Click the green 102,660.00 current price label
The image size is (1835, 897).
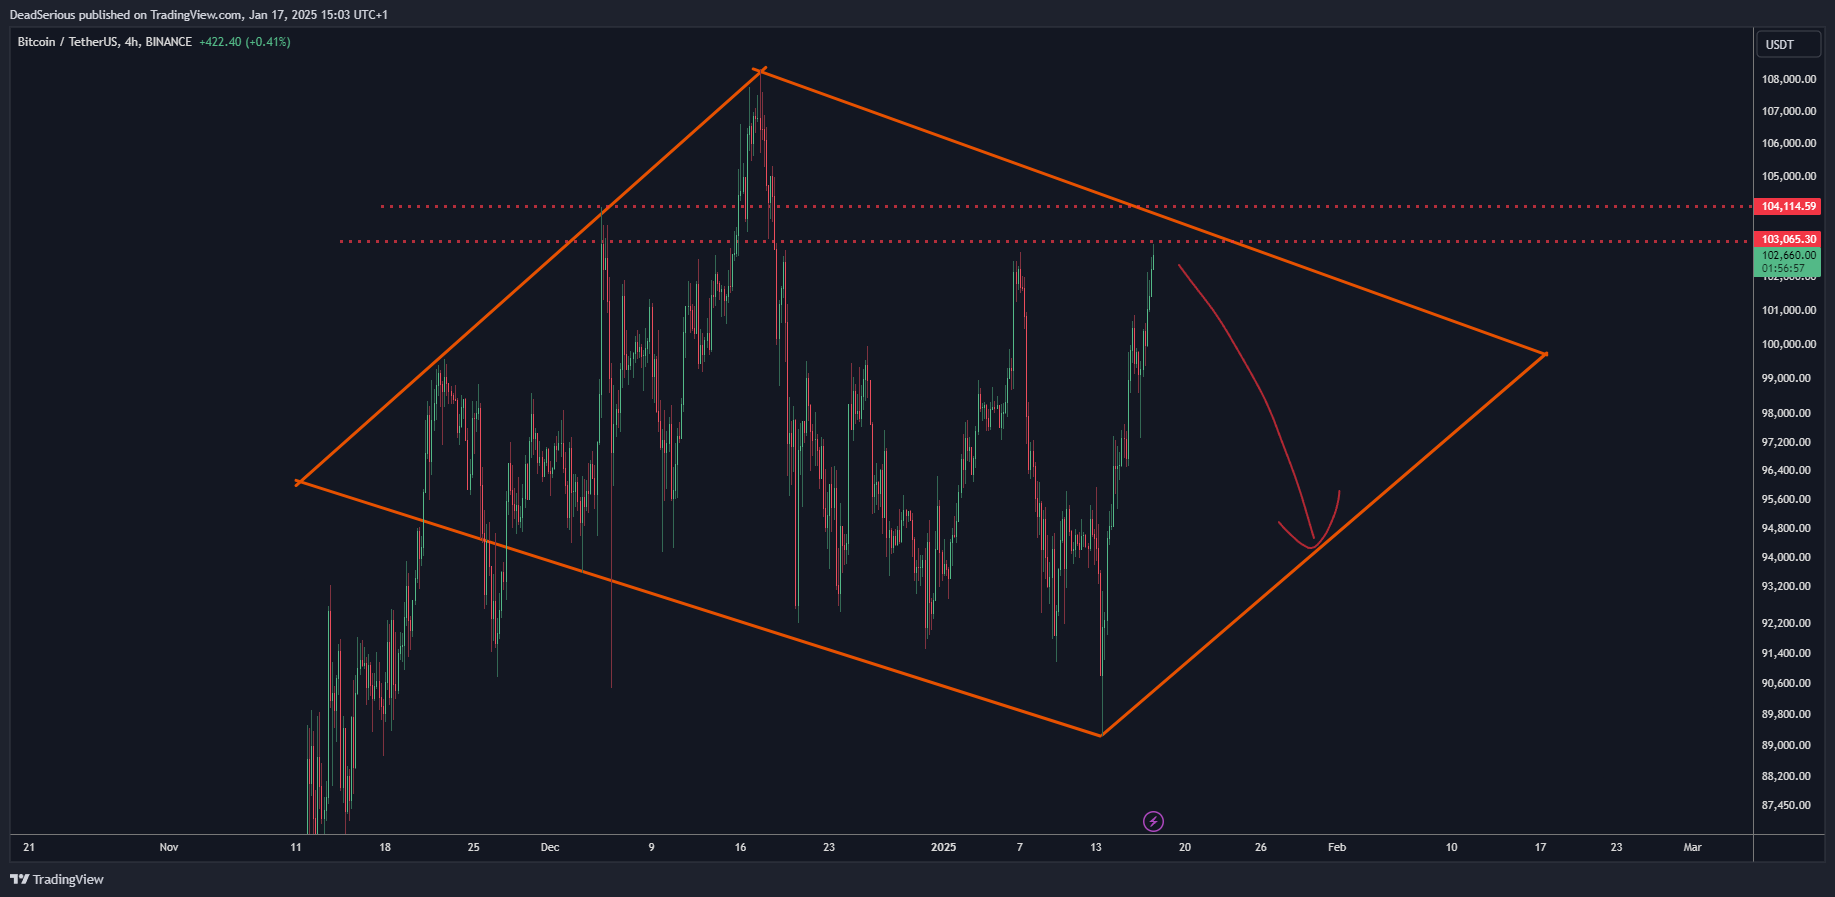click(1788, 255)
